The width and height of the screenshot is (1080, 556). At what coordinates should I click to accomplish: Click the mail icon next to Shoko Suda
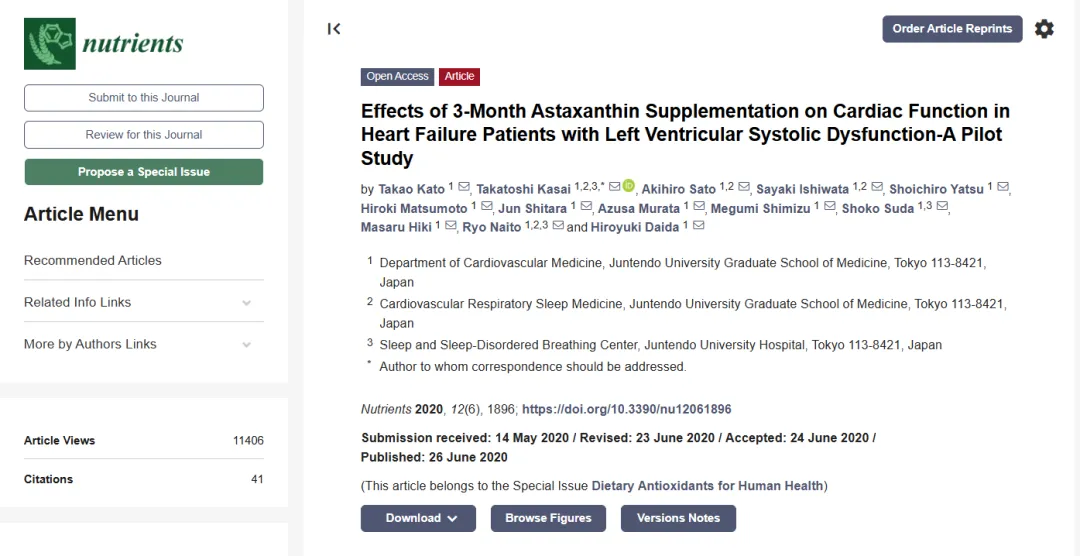pyautogui.click(x=942, y=206)
